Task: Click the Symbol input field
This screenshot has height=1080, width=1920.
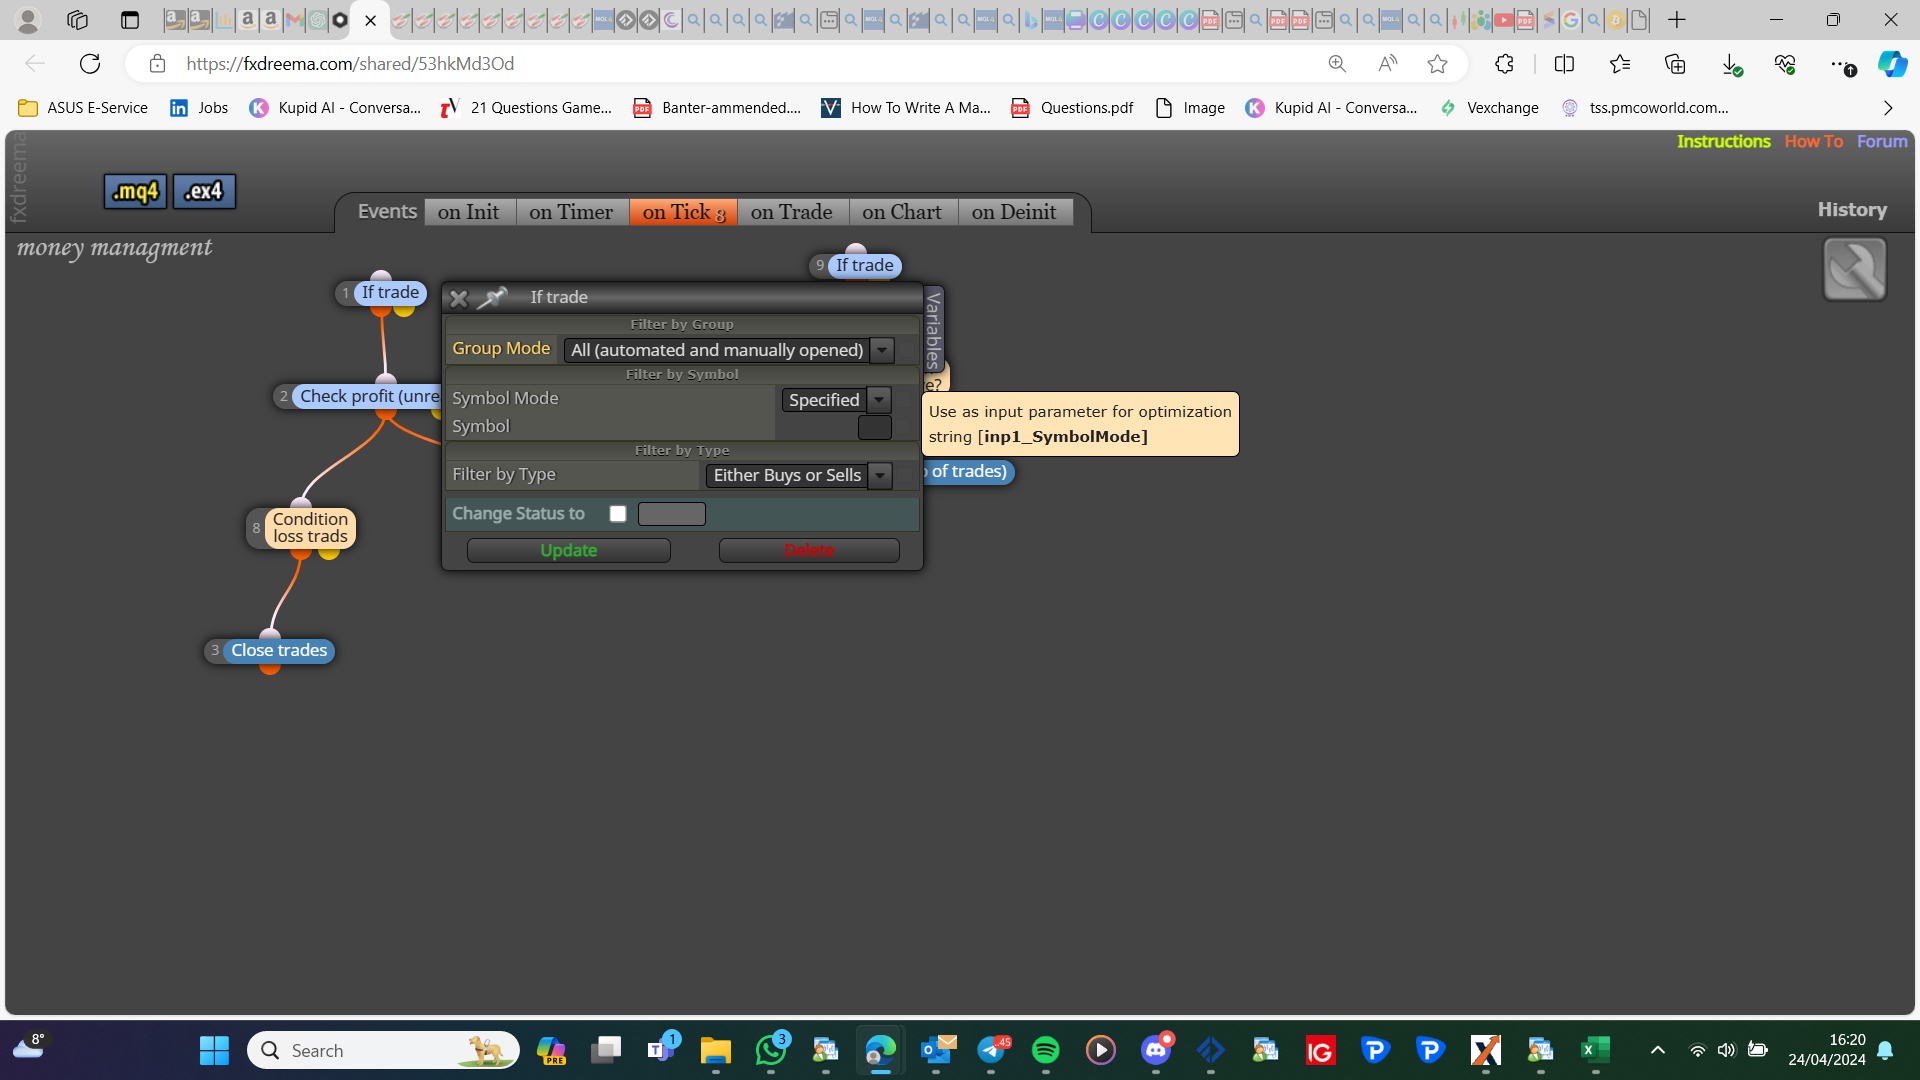Action: [875, 427]
